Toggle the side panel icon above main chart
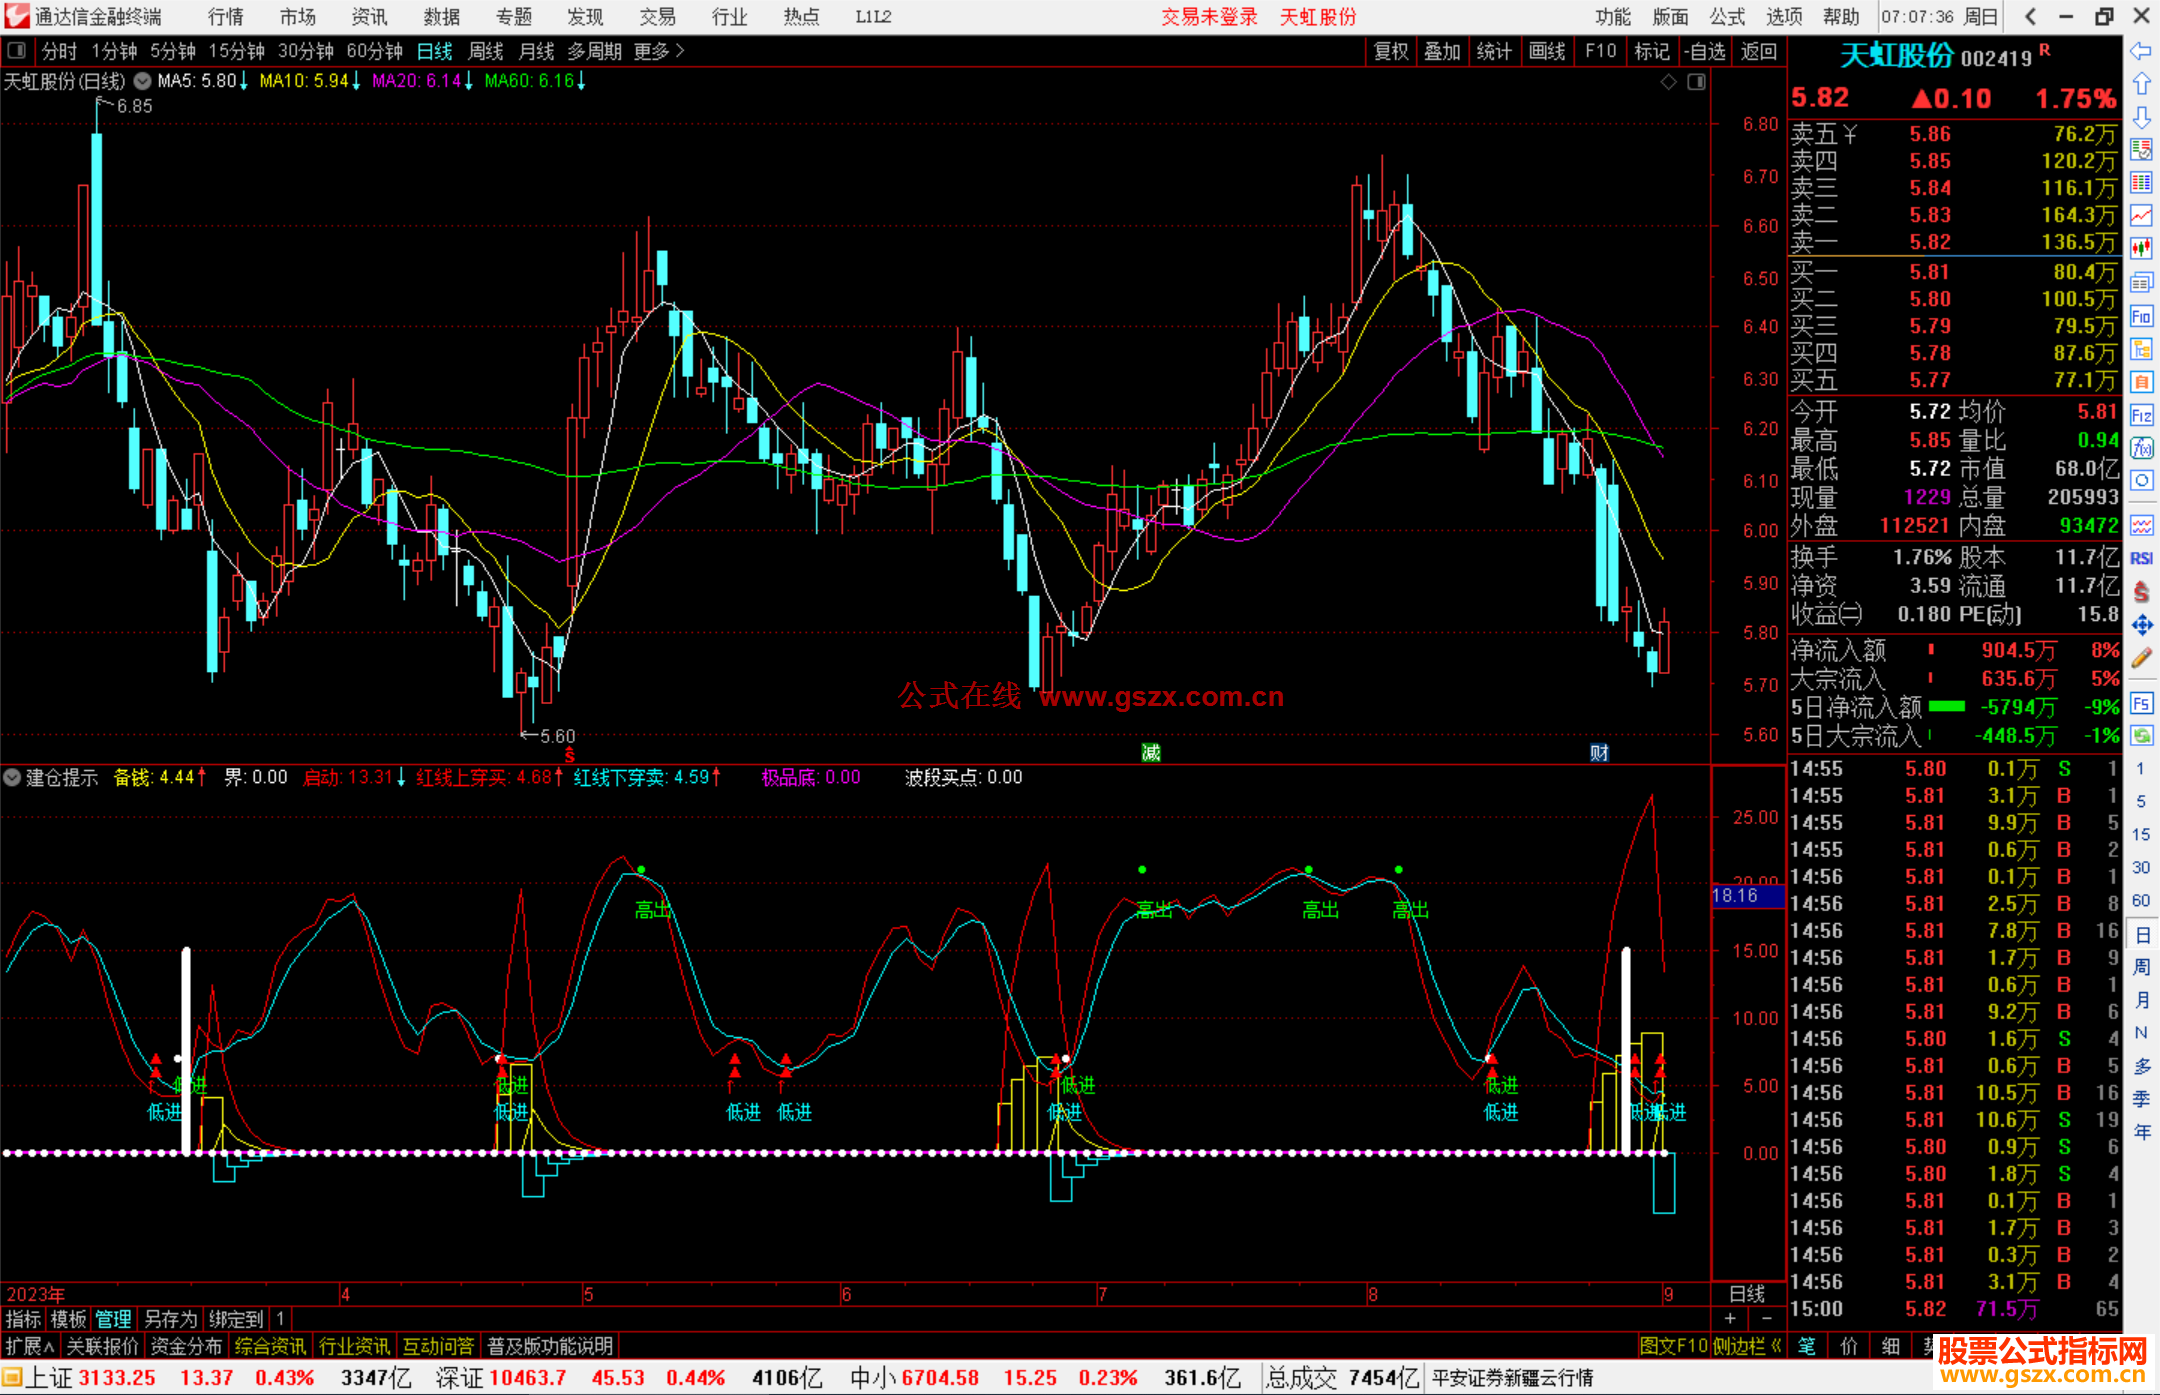This screenshot has width=2160, height=1395. (1696, 82)
